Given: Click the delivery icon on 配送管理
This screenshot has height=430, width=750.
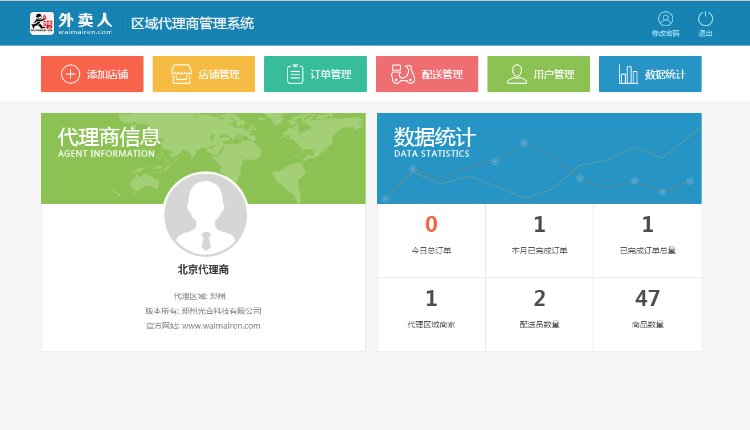Looking at the screenshot, I should pyautogui.click(x=402, y=74).
